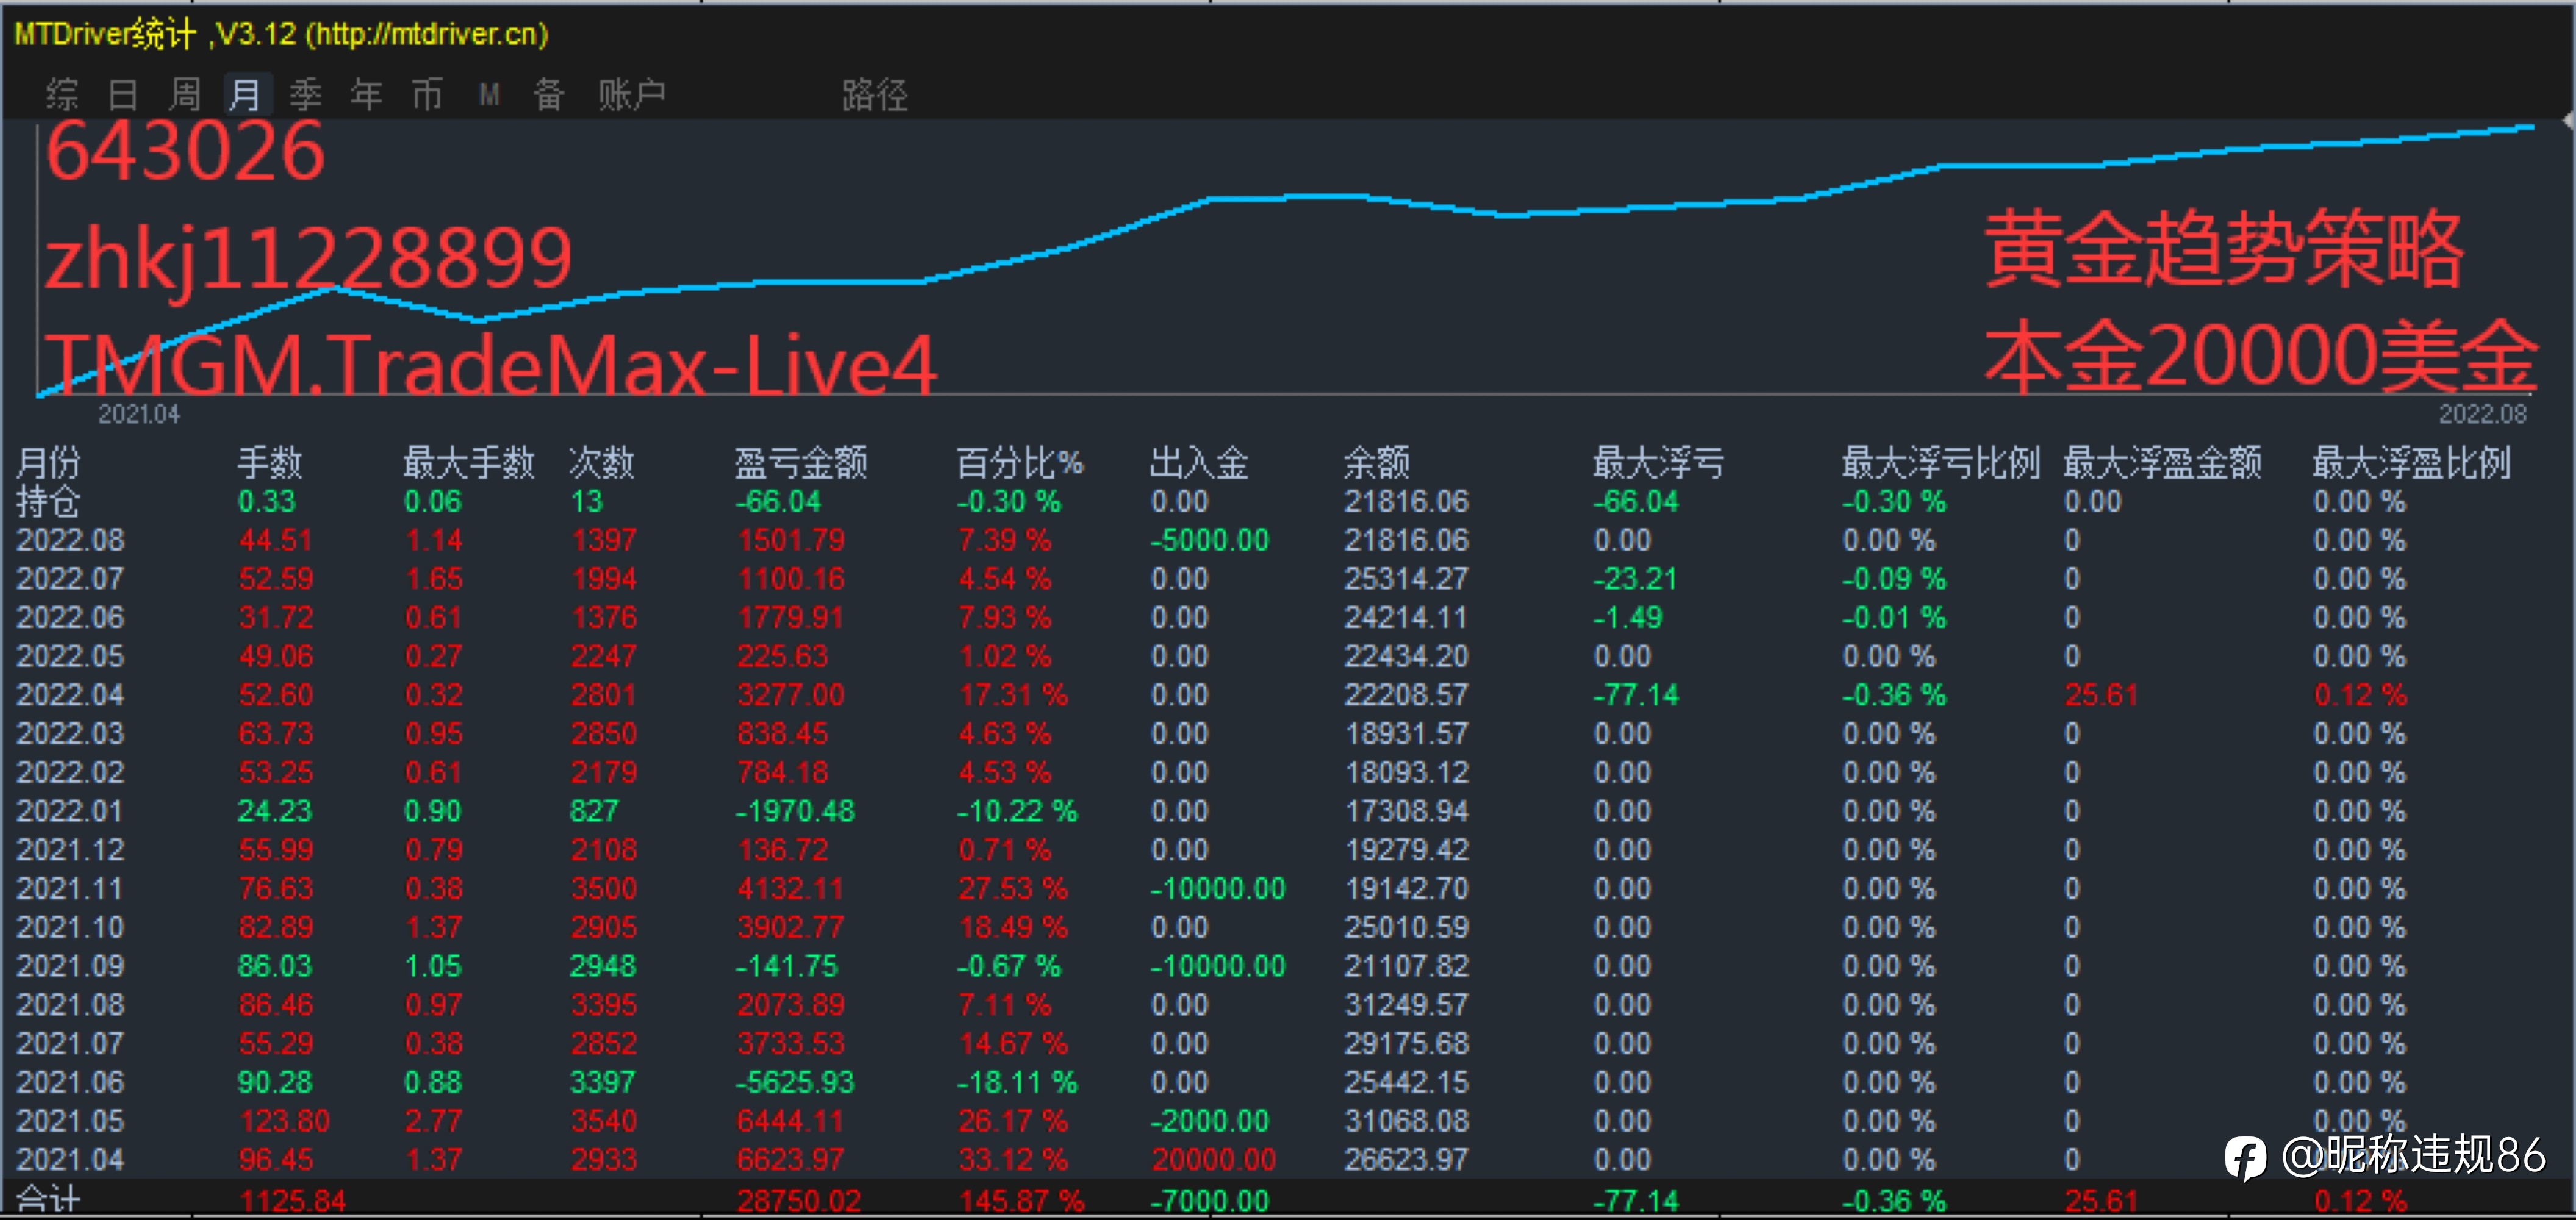Click the 20000.00 deposit value

(1213, 1160)
